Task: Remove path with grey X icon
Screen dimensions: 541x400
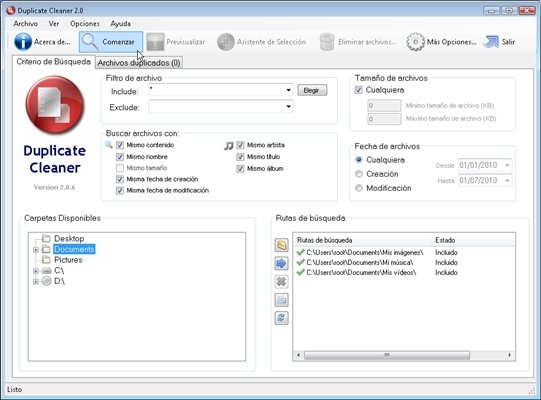Action: pos(282,282)
